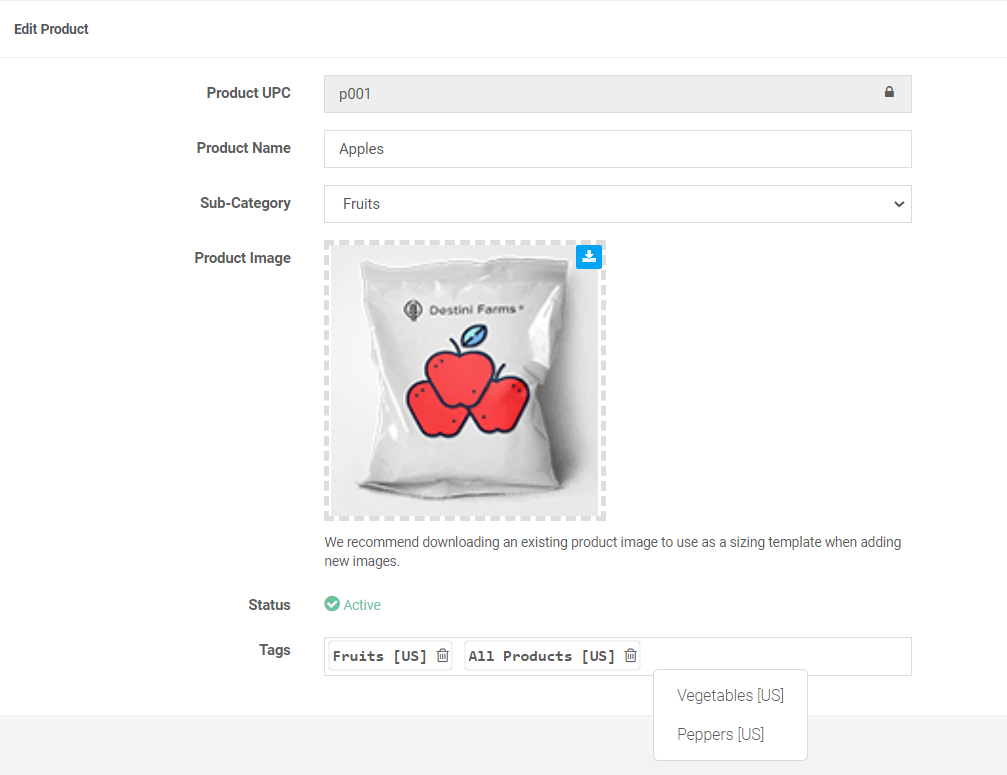This screenshot has width=1007, height=775.
Task: Click into the Product Name field
Action: coord(617,149)
